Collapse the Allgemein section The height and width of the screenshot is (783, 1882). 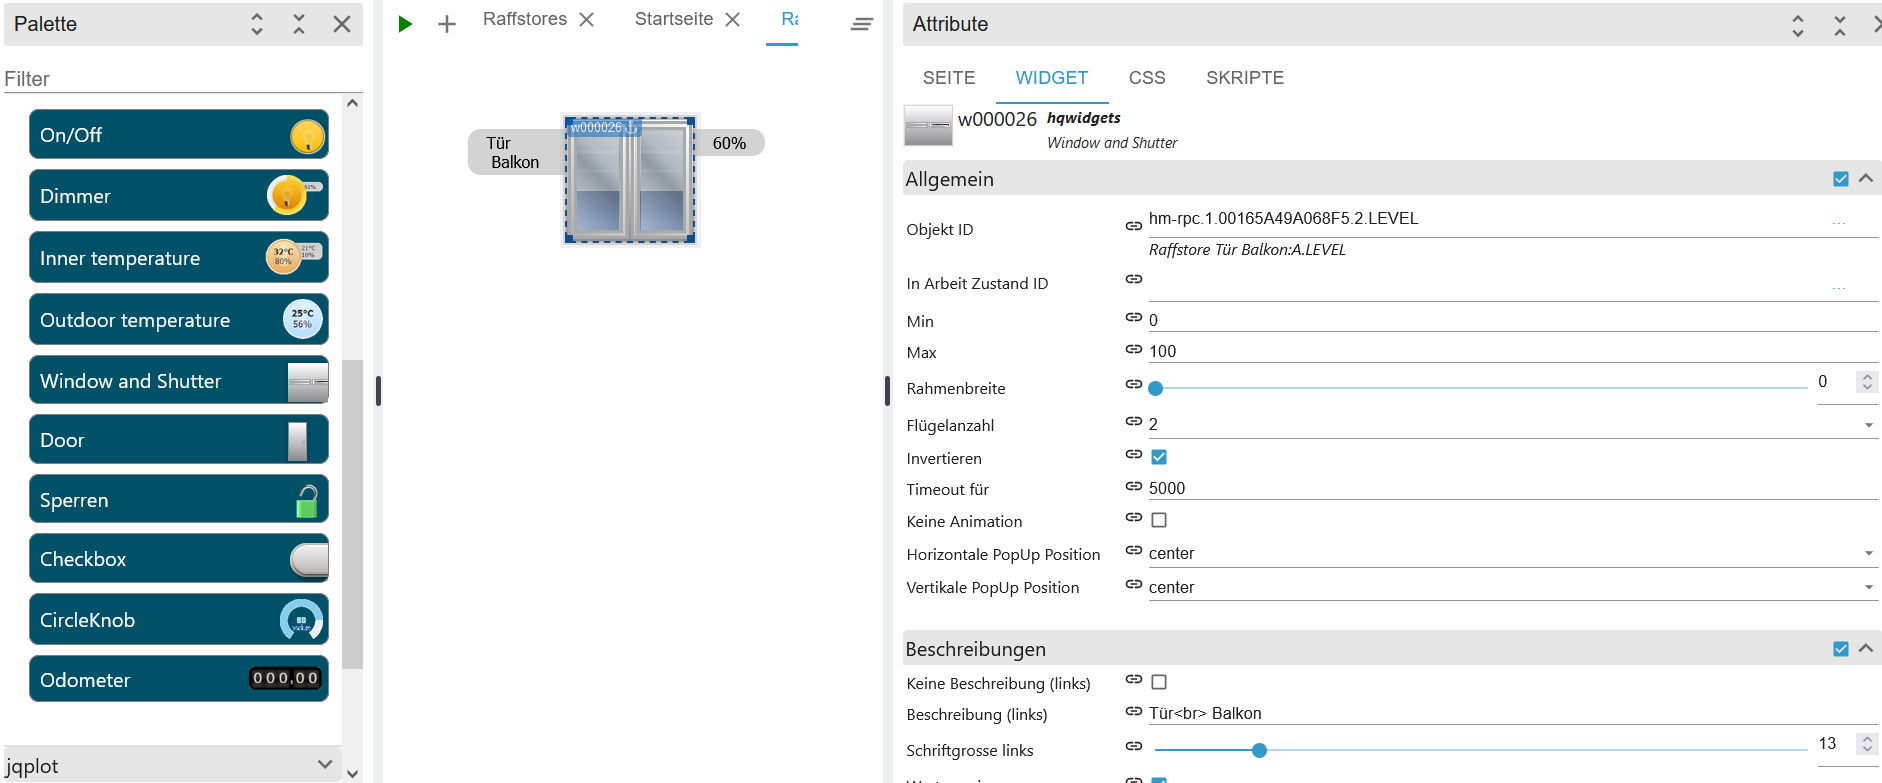[x=1866, y=178]
